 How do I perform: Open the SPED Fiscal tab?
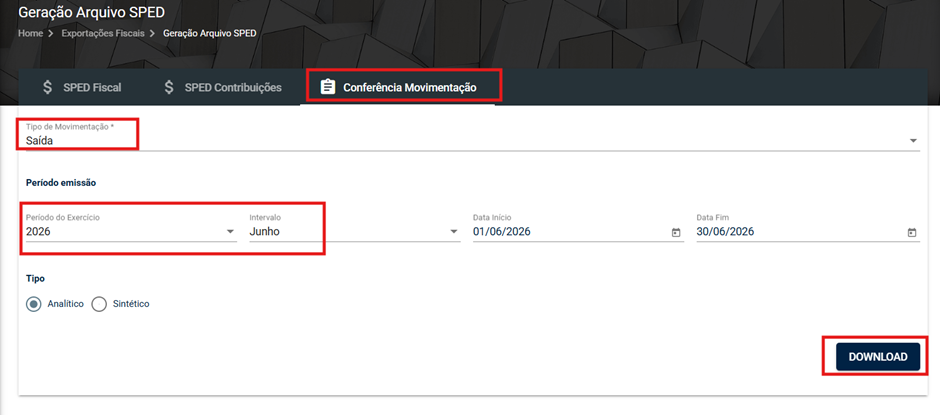coord(82,88)
